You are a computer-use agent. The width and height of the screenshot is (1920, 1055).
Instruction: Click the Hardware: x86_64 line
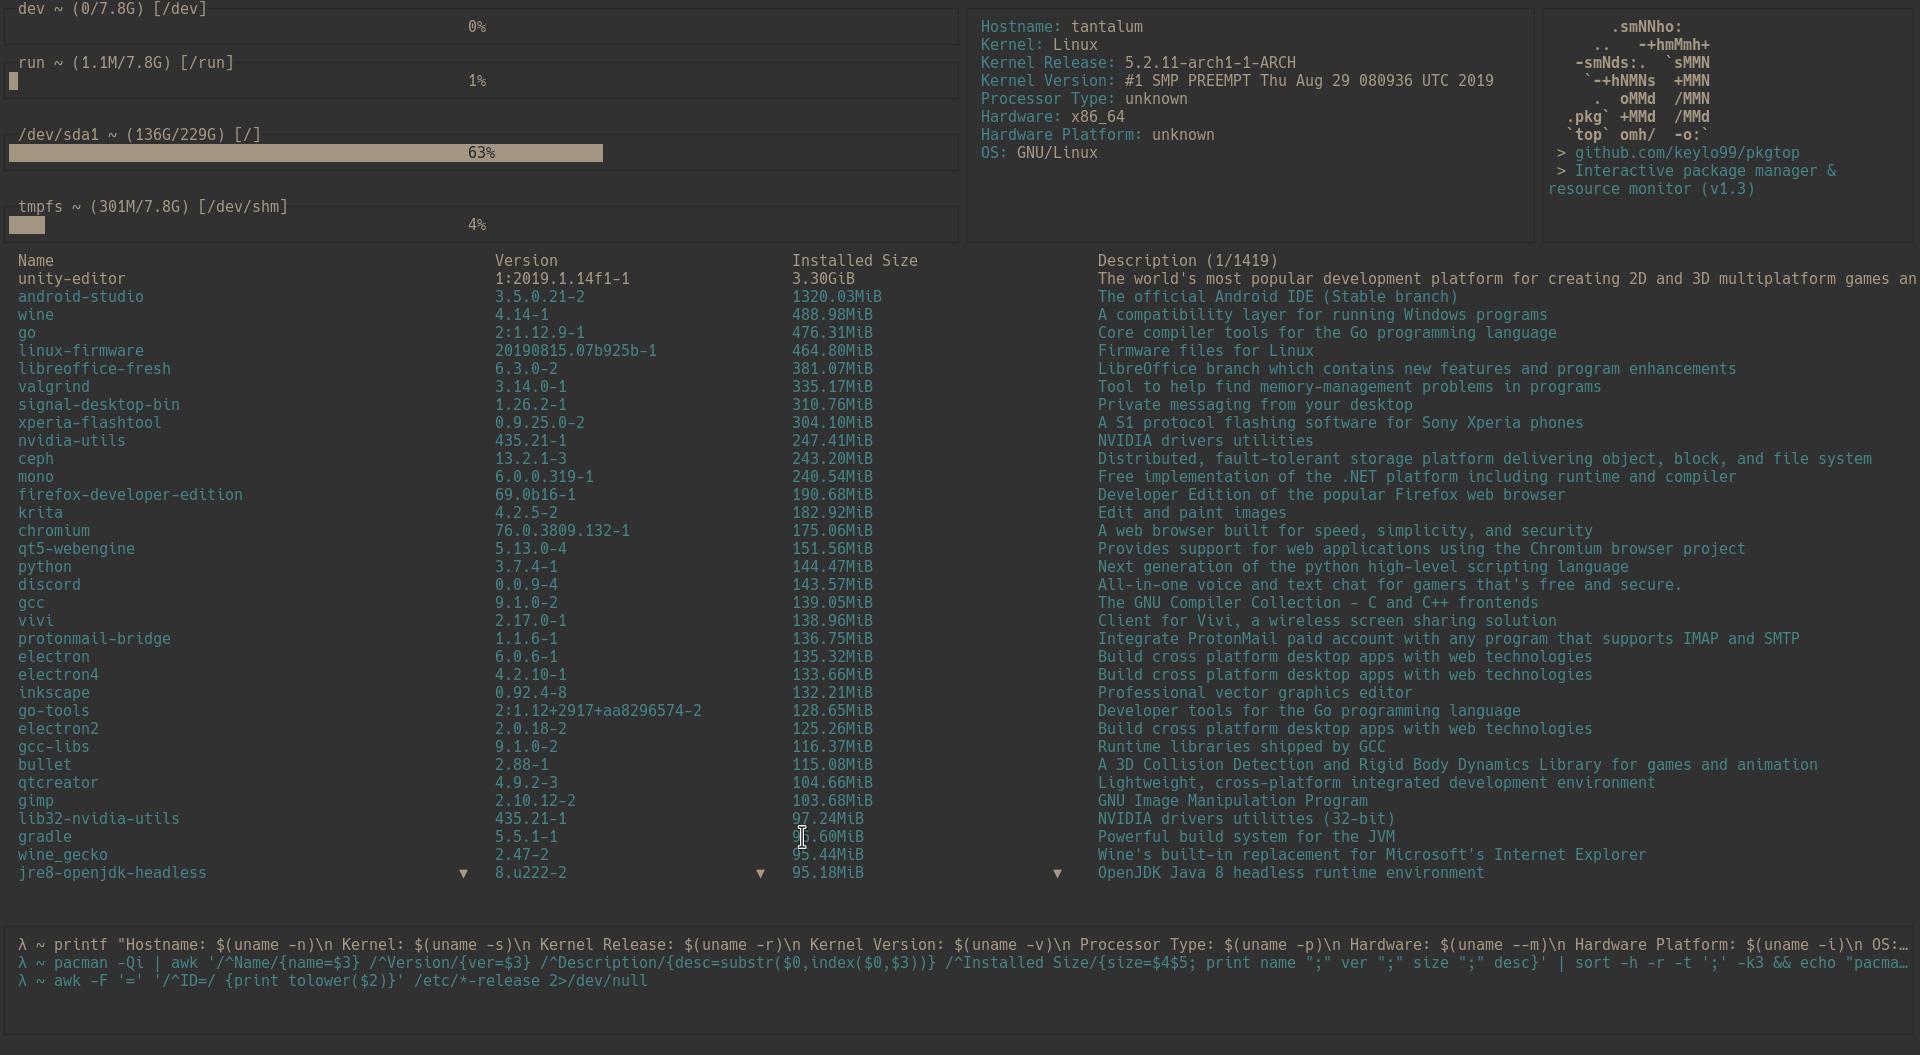coord(1053,117)
